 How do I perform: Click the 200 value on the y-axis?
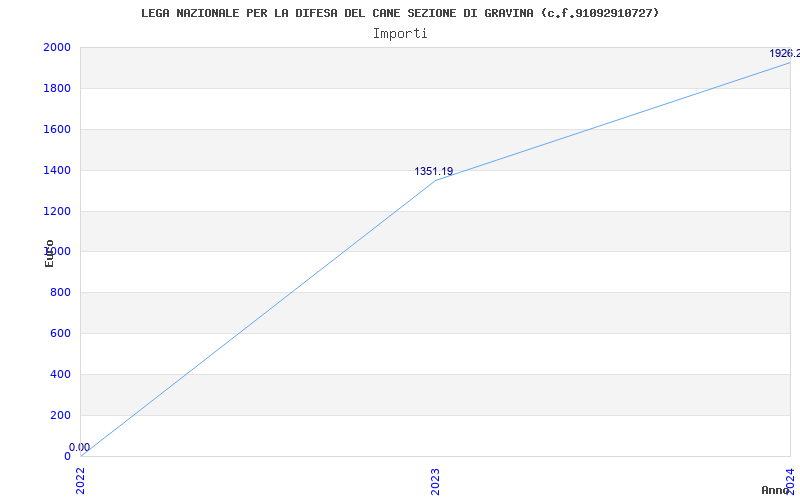click(60, 415)
